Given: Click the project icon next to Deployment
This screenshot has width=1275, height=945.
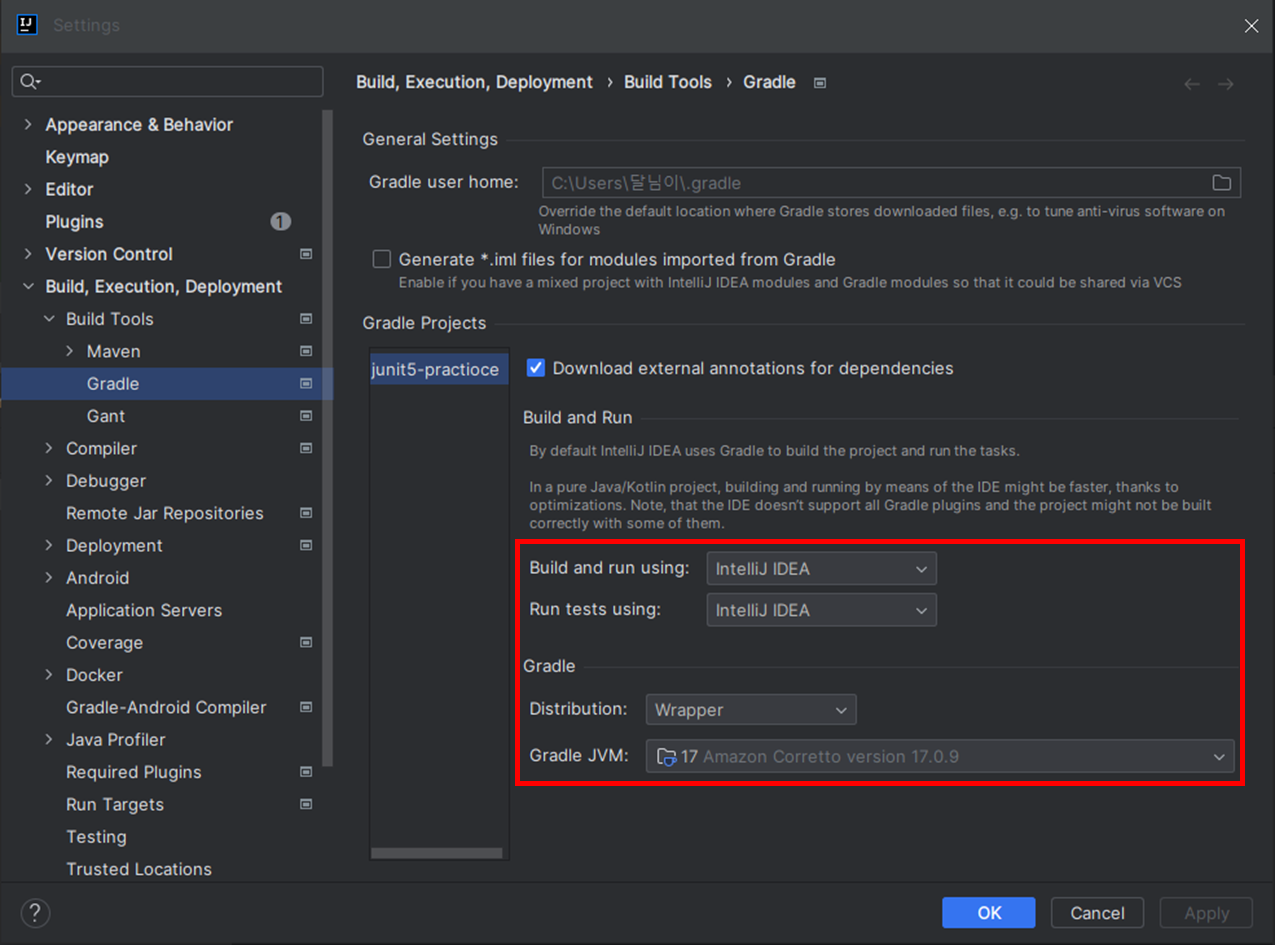Looking at the screenshot, I should [306, 545].
